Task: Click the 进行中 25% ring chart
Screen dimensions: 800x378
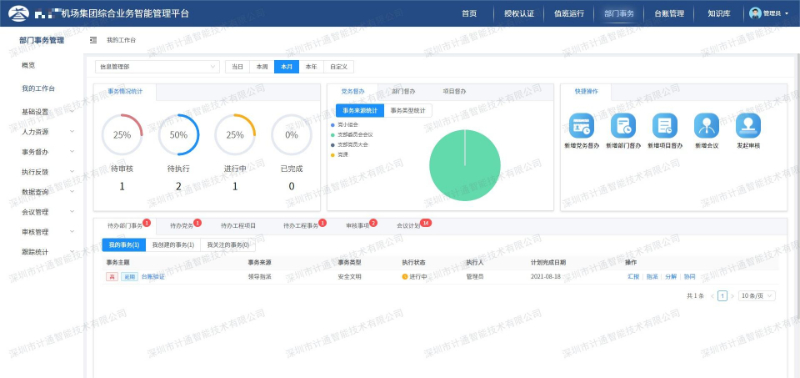Action: (235, 135)
